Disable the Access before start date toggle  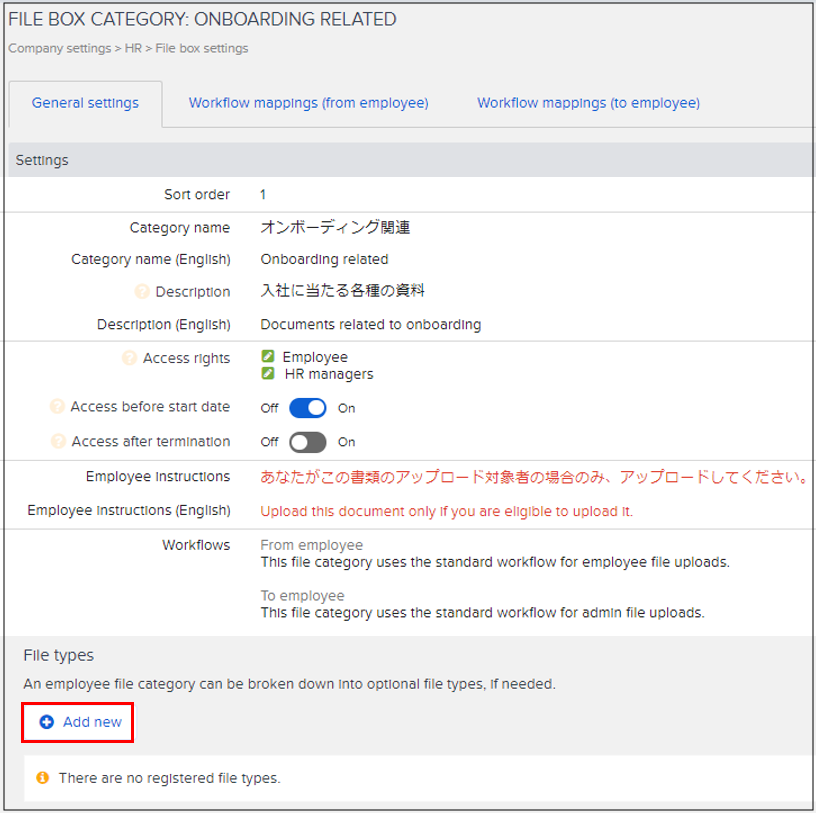(308, 408)
